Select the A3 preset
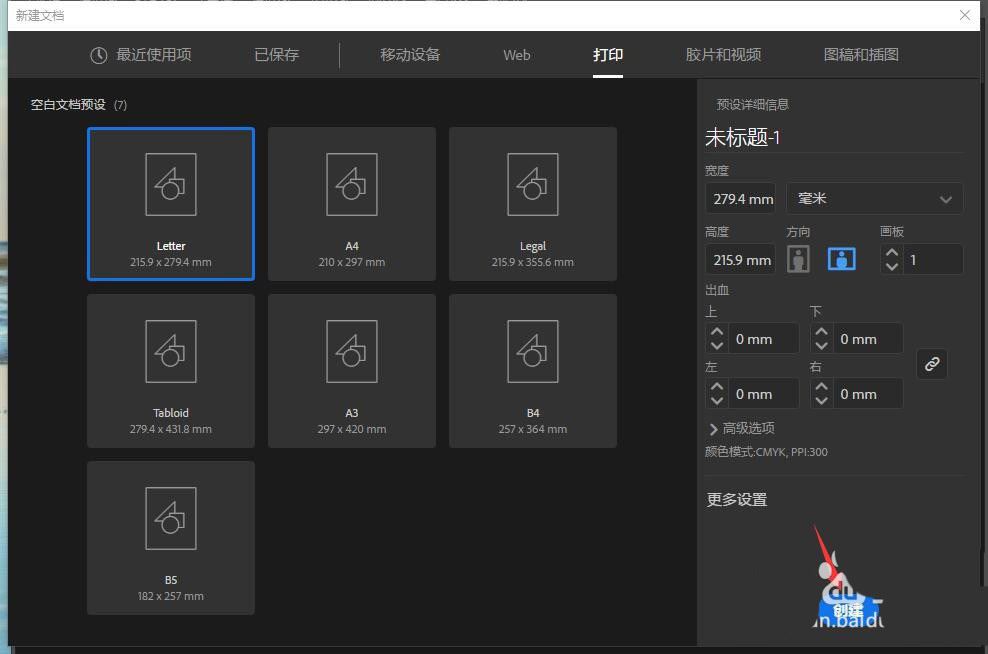The image size is (988, 654). pyautogui.click(x=351, y=352)
